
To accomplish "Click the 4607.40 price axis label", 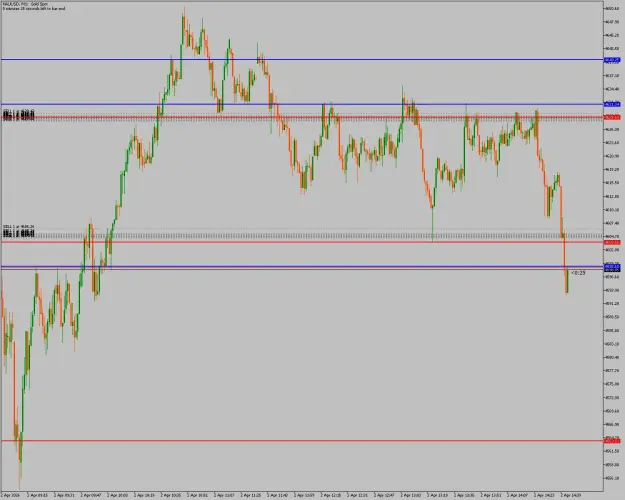I will click(x=613, y=223).
